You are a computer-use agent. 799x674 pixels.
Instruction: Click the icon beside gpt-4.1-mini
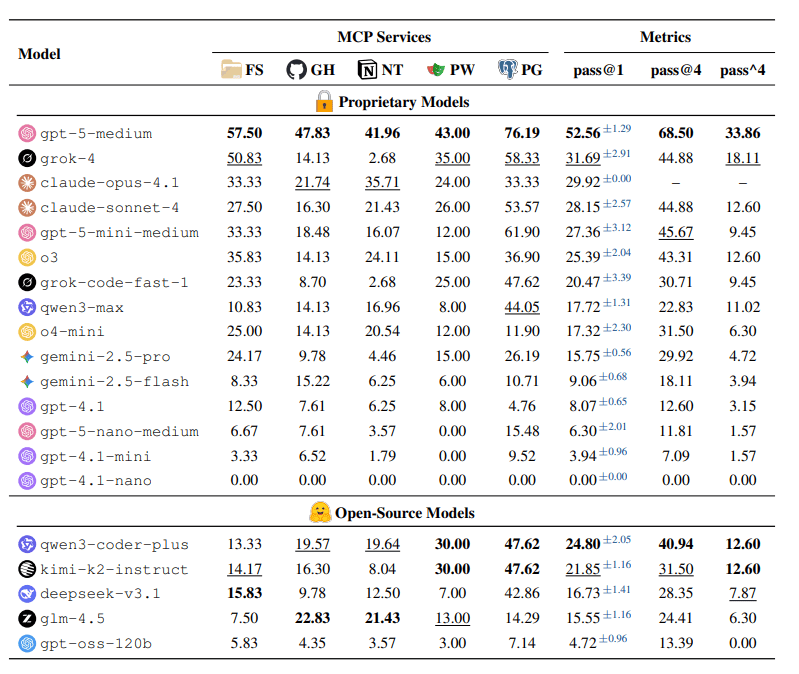pyautogui.click(x=27, y=455)
